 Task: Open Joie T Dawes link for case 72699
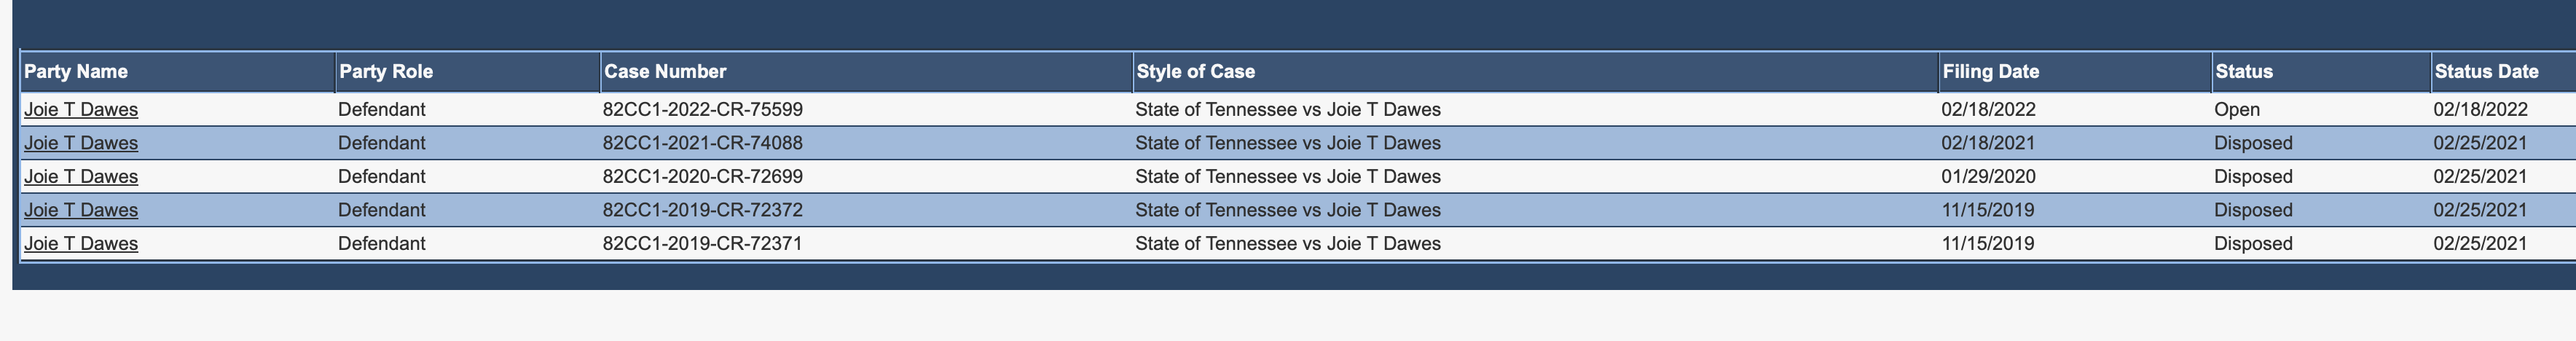81,176
